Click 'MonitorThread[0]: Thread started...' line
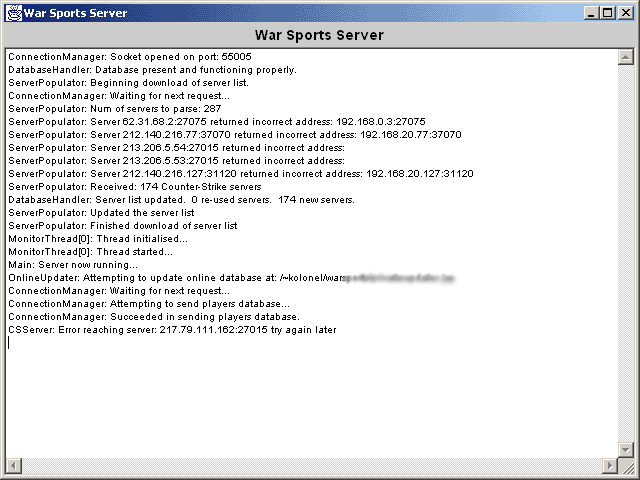The height and width of the screenshot is (480, 640). [x=90, y=252]
